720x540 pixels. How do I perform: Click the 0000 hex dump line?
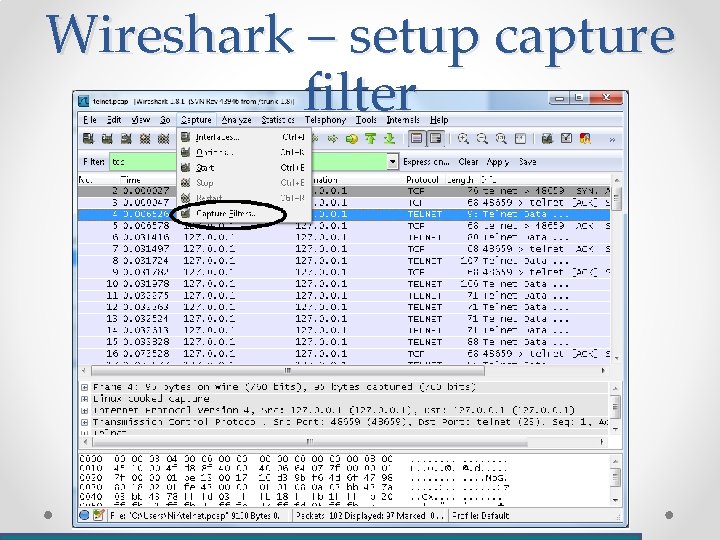(294, 459)
